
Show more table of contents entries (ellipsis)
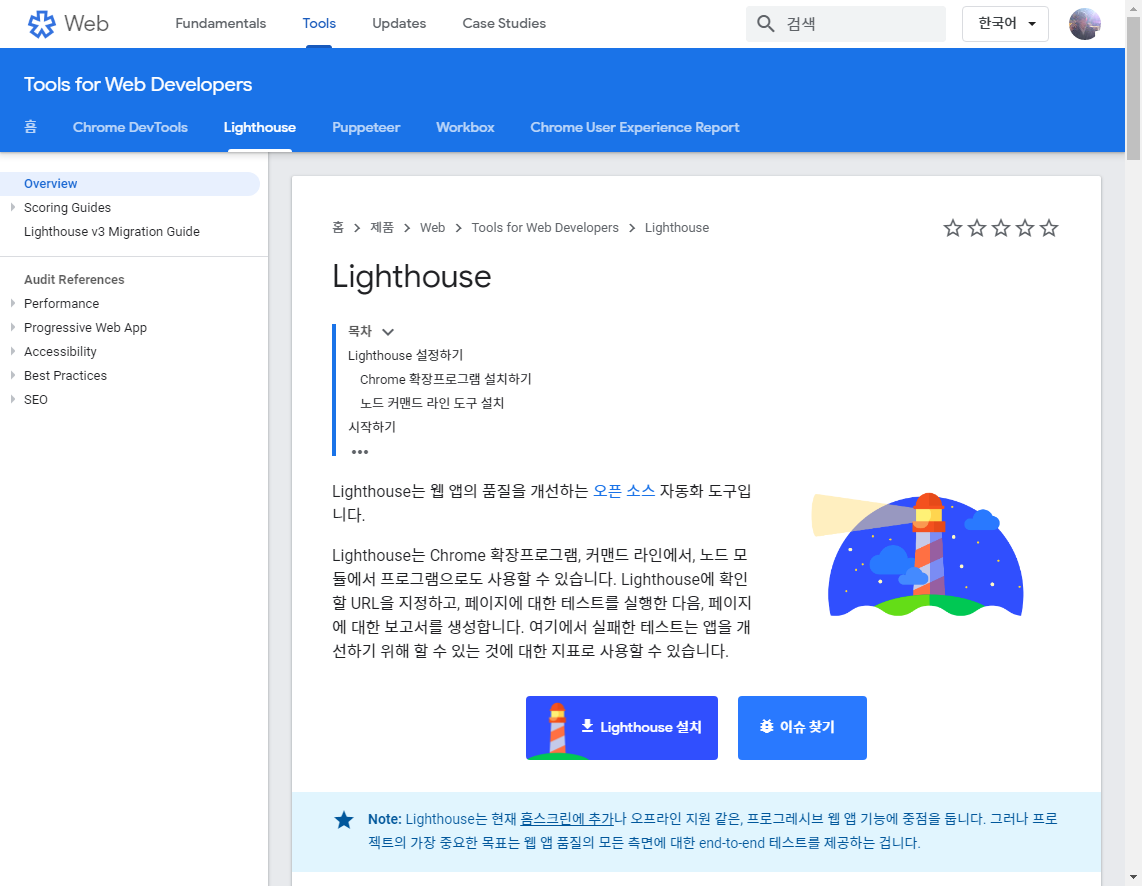click(360, 452)
